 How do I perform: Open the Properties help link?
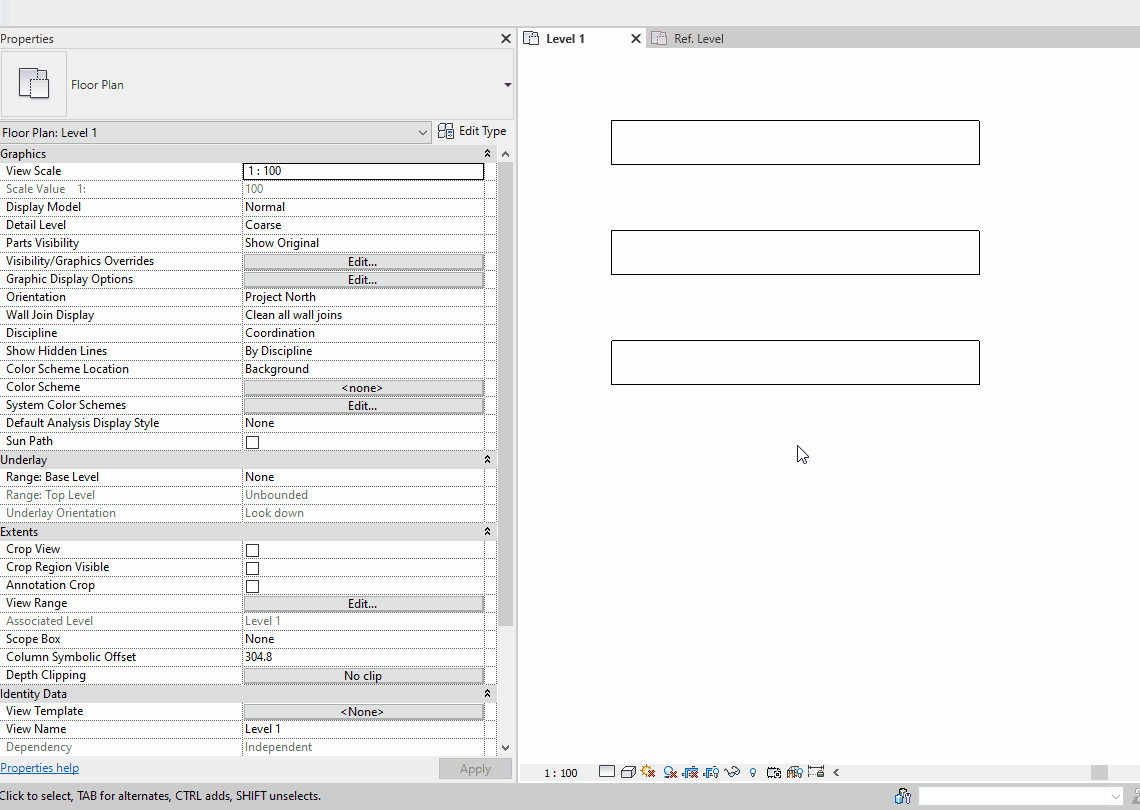point(40,767)
